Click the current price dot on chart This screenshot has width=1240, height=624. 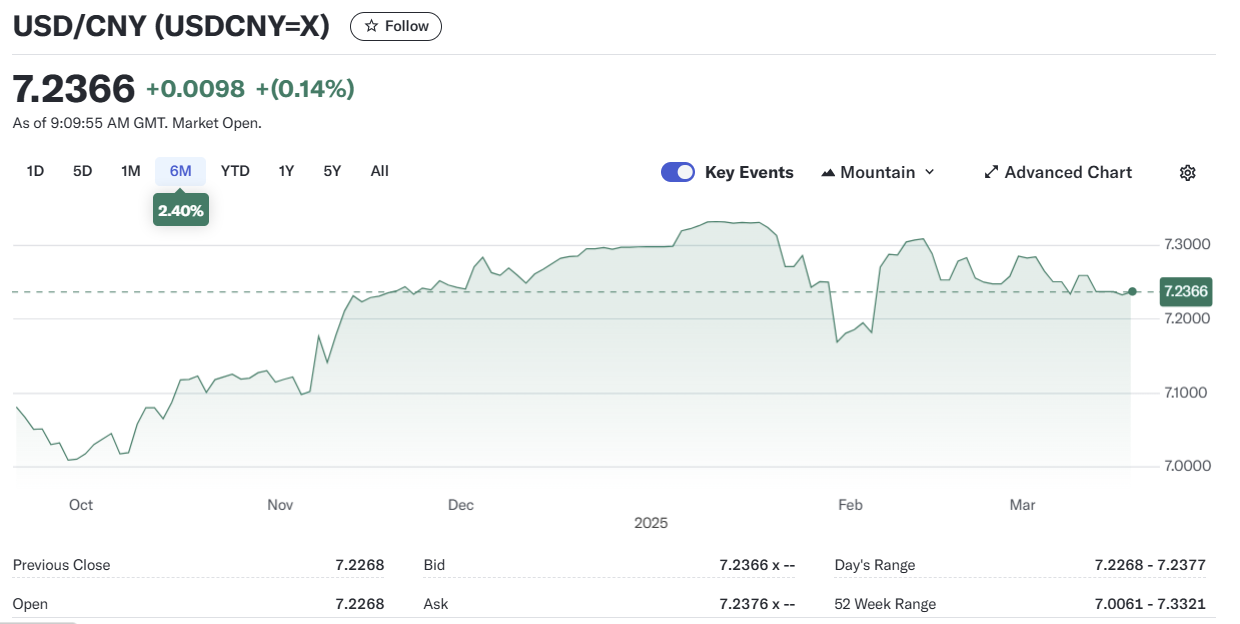(x=1132, y=292)
